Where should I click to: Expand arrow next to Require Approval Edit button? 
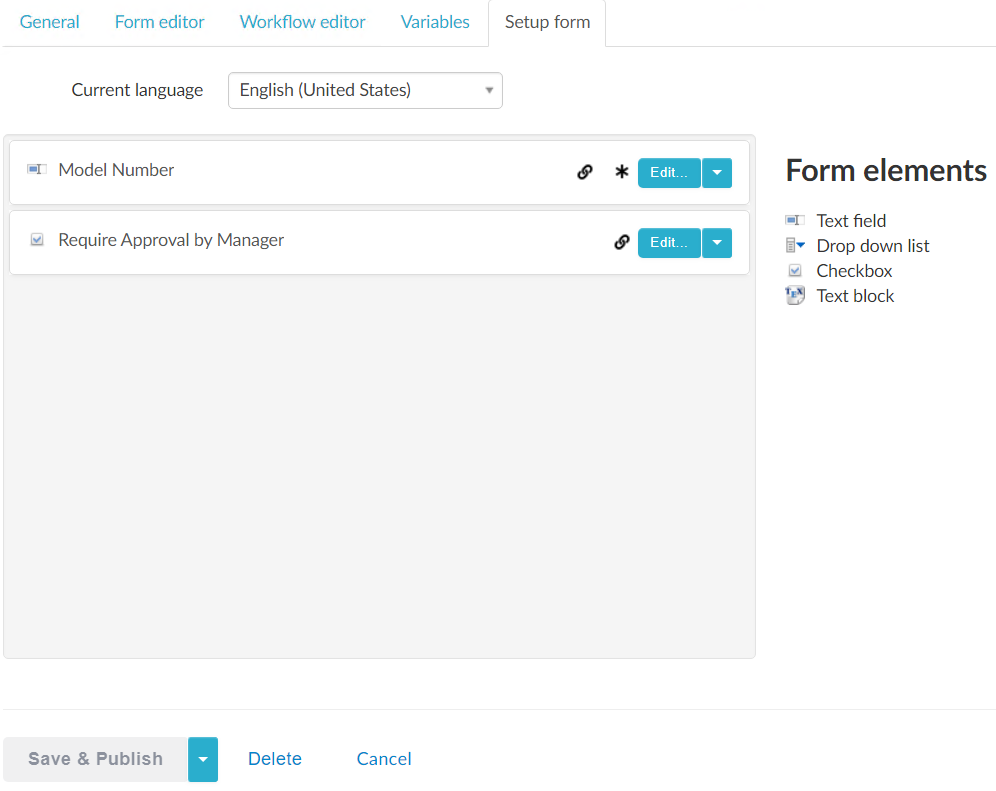coord(717,243)
